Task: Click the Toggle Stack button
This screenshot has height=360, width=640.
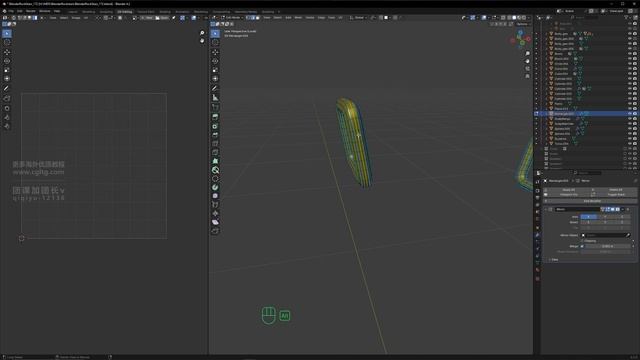Action: pyautogui.click(x=616, y=195)
